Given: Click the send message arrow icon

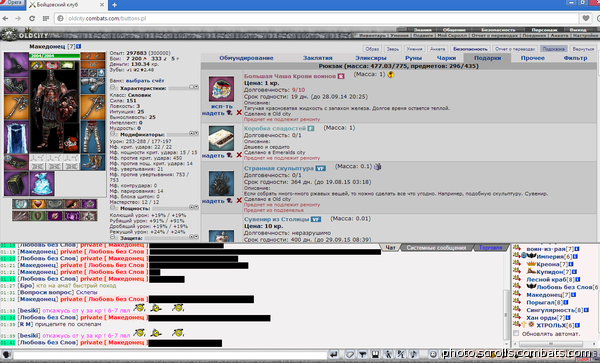Looking at the screenshot, I should (x=334, y=354).
